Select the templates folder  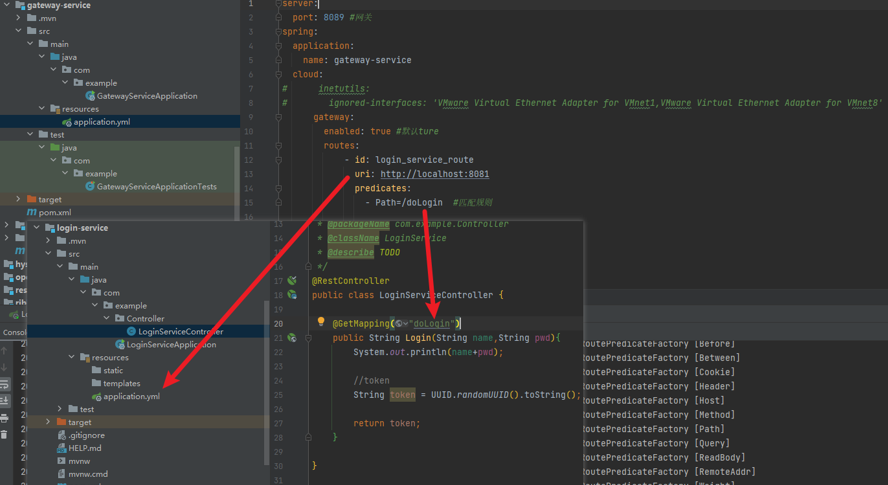(x=122, y=383)
